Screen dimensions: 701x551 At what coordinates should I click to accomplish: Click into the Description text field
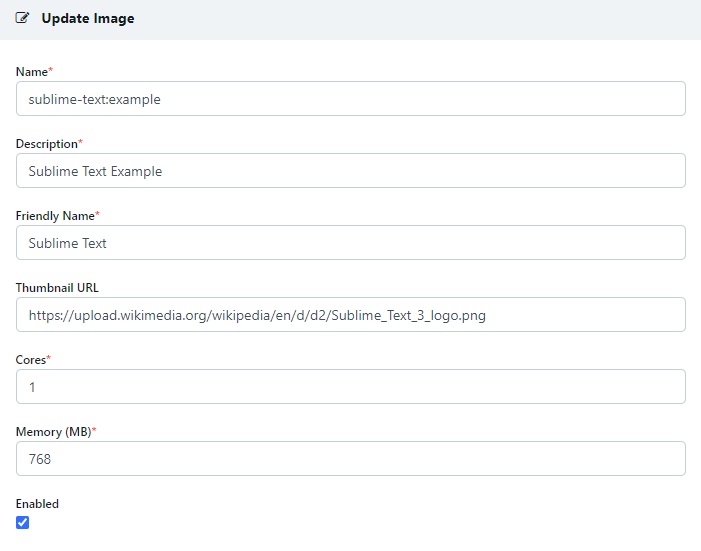point(350,171)
